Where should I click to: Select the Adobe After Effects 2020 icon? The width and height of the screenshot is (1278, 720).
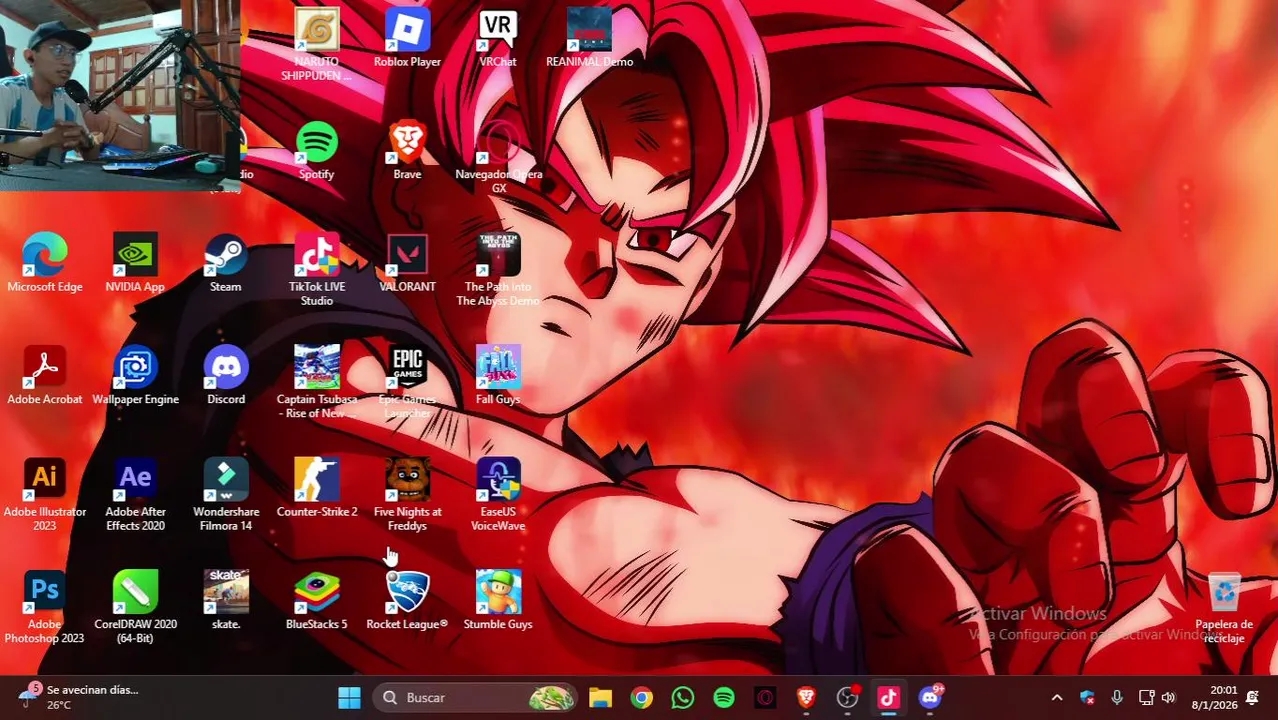(135, 495)
